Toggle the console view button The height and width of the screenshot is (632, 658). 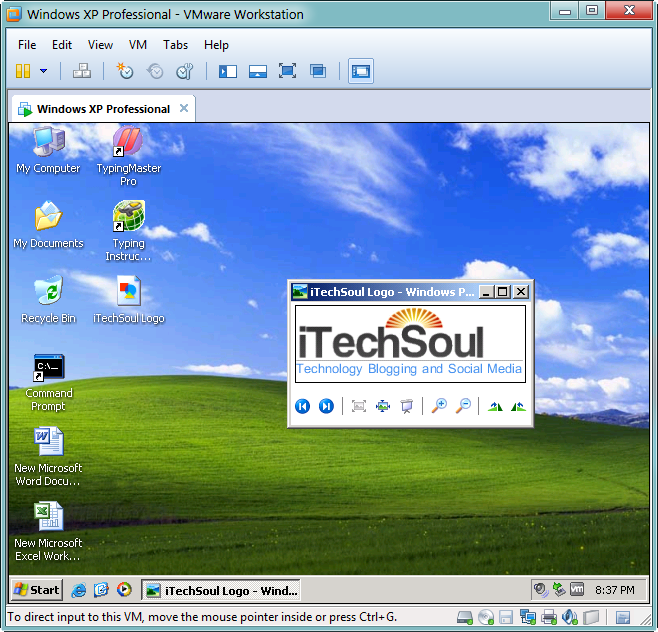tap(361, 71)
